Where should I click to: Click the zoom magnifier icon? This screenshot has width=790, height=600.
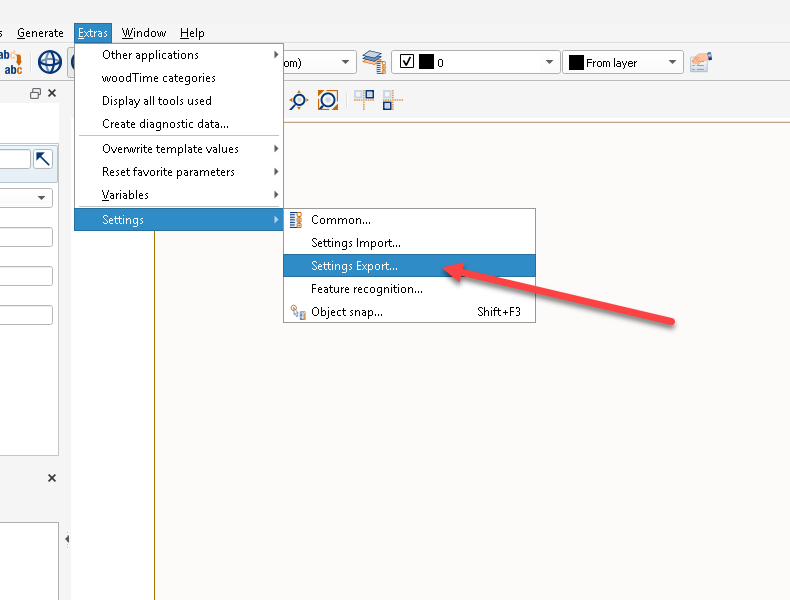[x=298, y=100]
